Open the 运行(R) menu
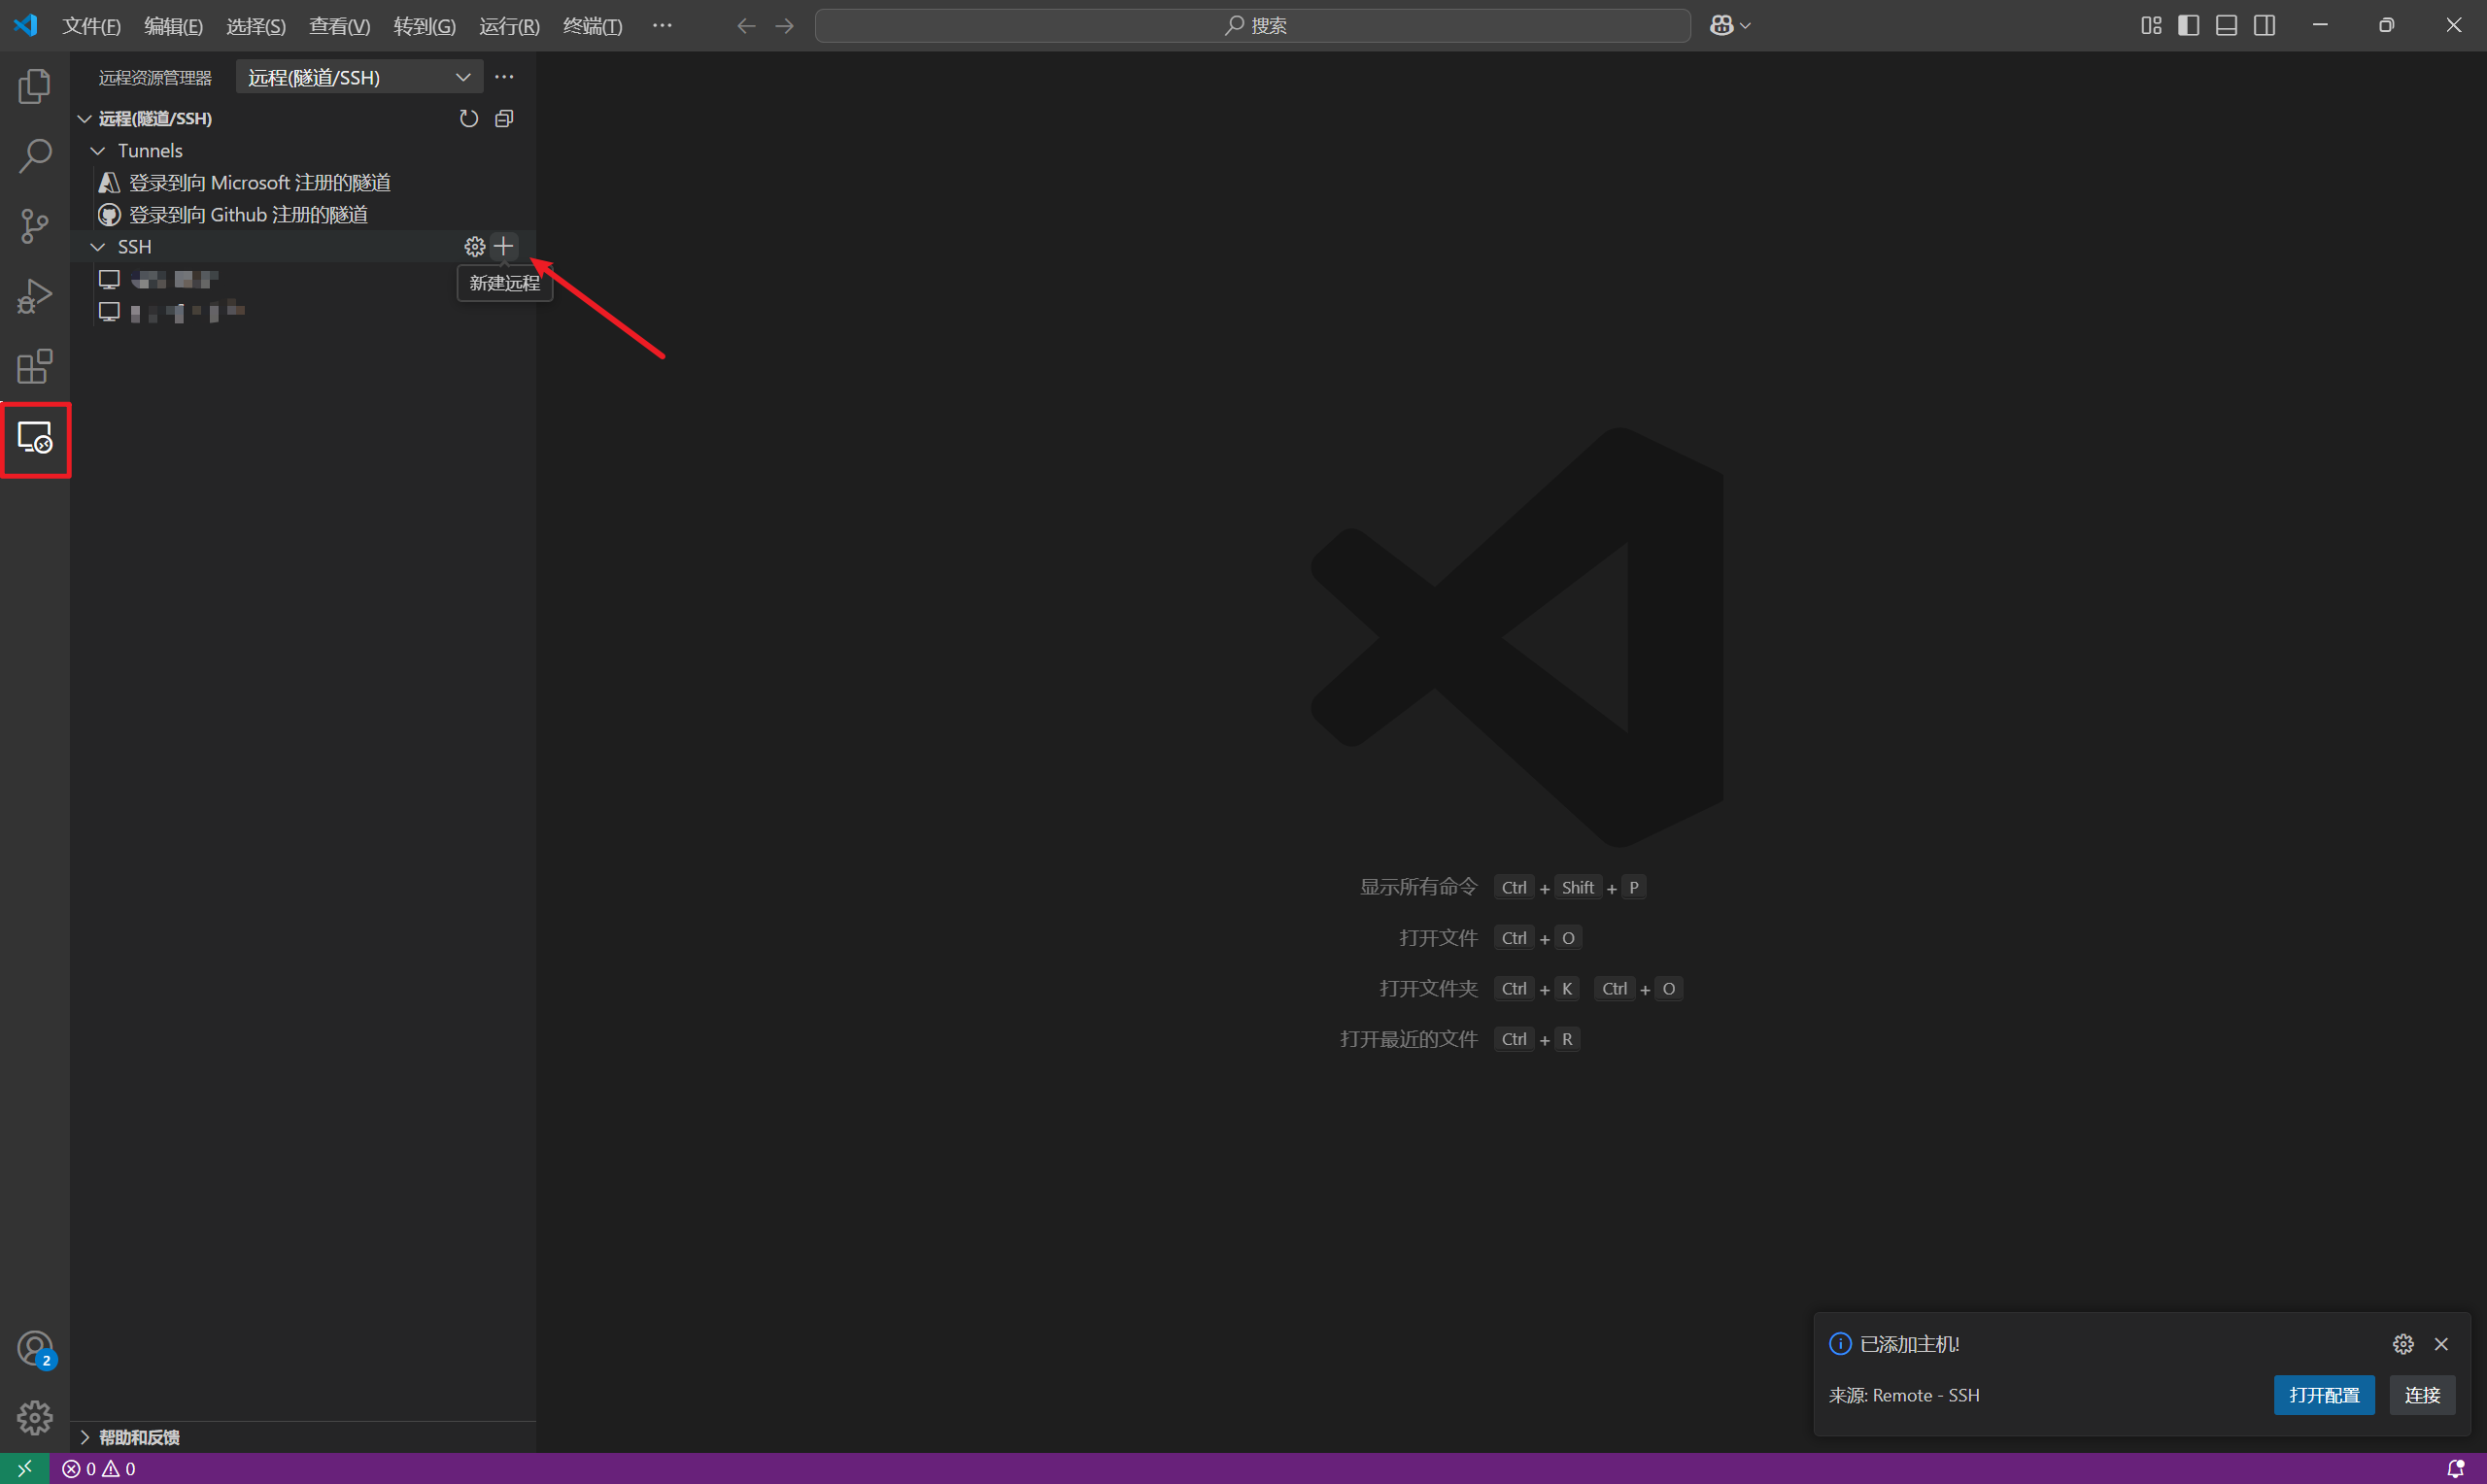Image resolution: width=2487 pixels, height=1484 pixels. [x=509, y=26]
